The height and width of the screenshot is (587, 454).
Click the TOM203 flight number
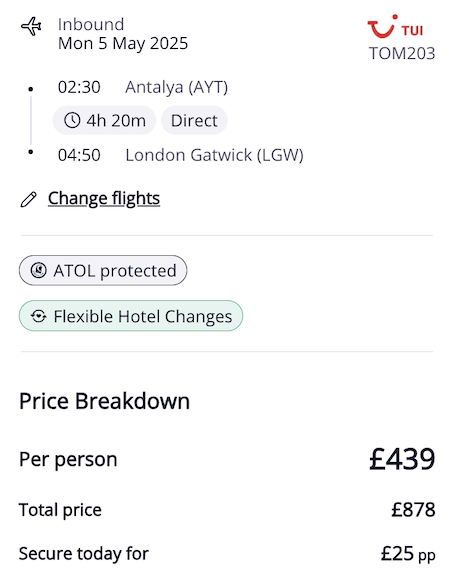[402, 53]
